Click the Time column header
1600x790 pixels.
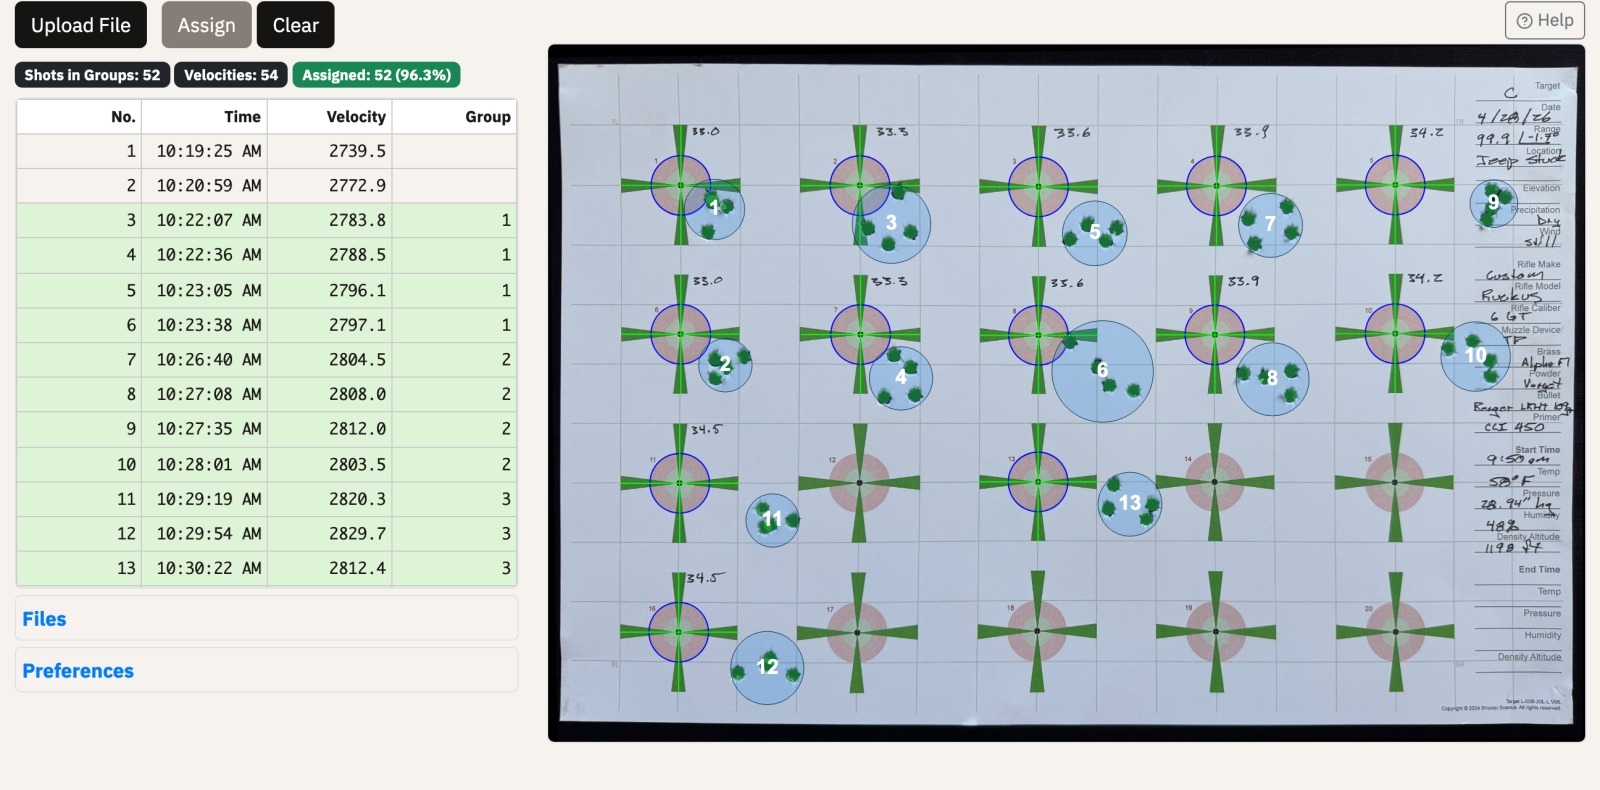tap(204, 117)
